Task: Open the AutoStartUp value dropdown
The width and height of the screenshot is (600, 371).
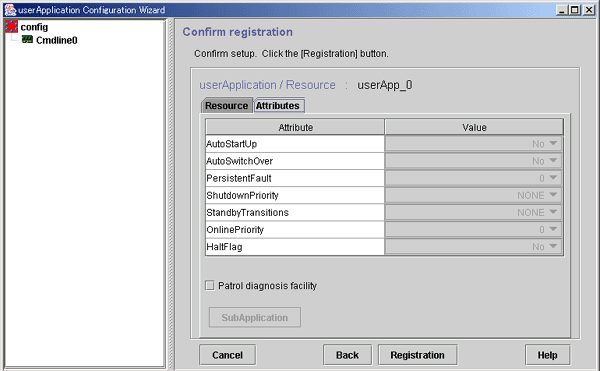Action: [x=473, y=144]
